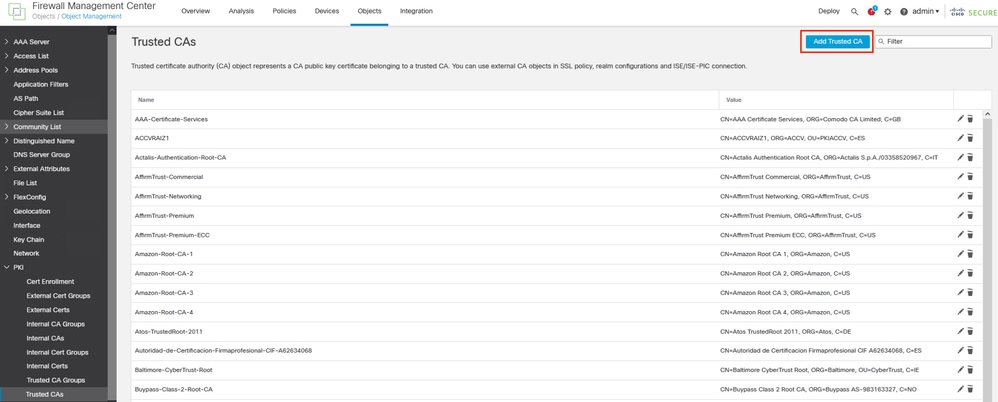
Task: Open the admin user dropdown
Action: [x=926, y=11]
